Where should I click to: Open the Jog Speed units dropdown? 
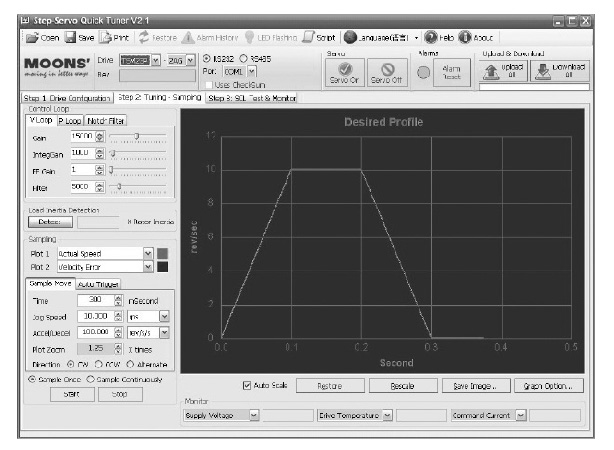coord(164,316)
